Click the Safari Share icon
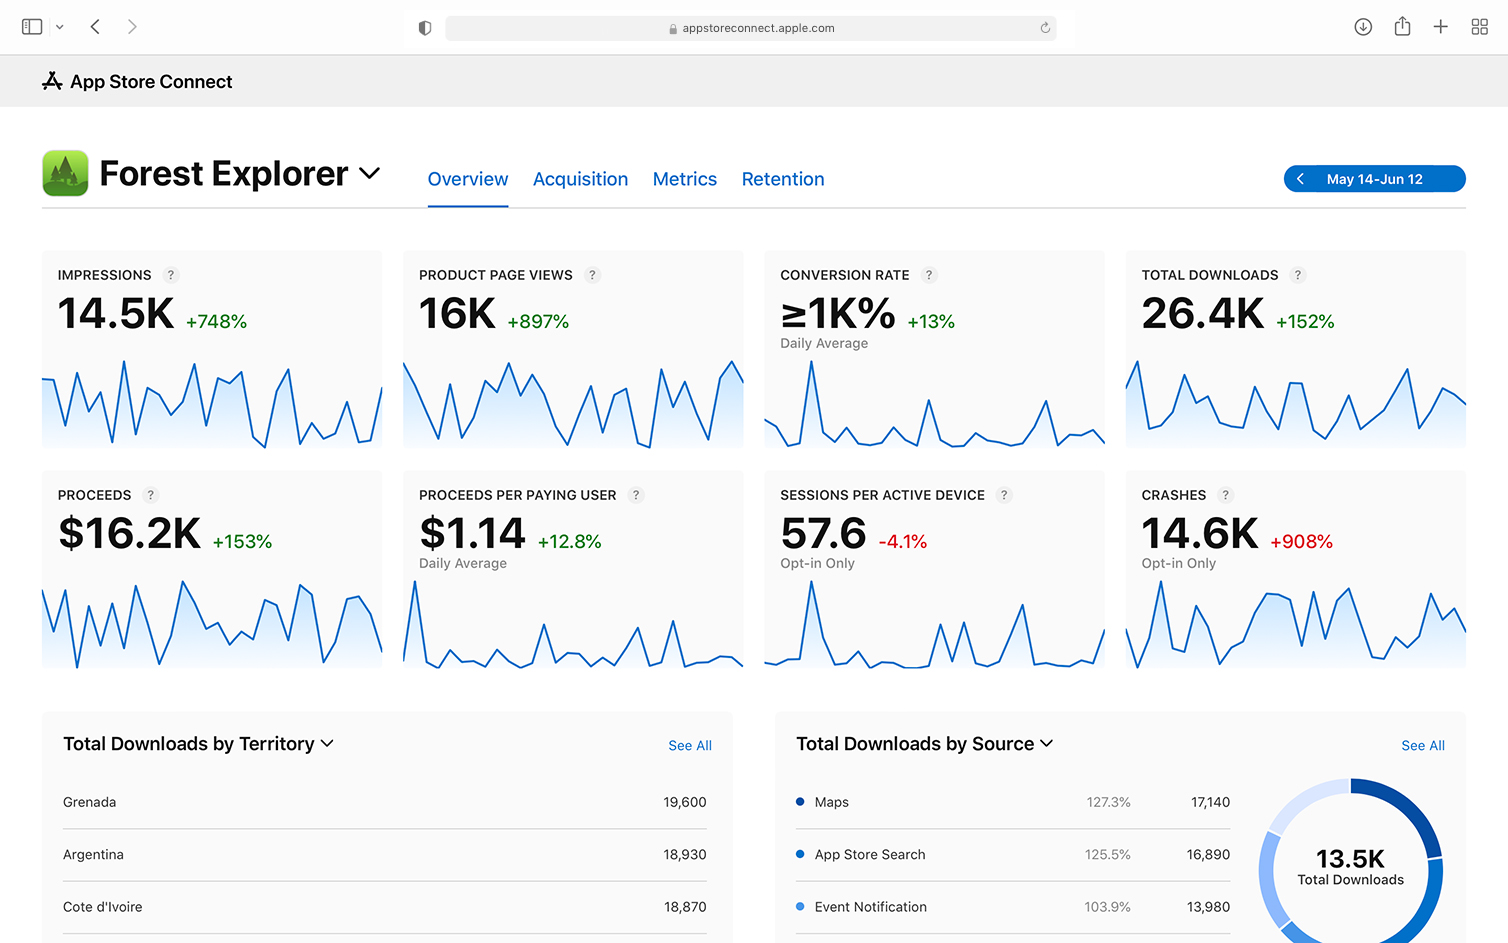The width and height of the screenshot is (1508, 943). coord(1402,26)
